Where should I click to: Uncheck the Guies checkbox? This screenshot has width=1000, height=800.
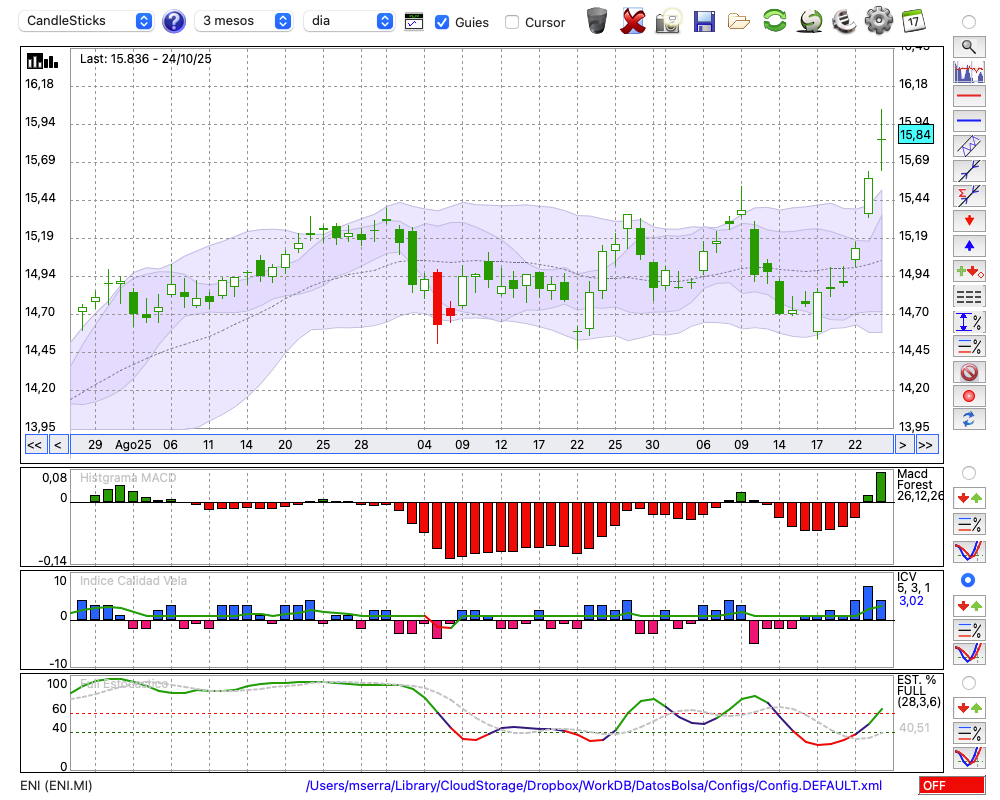click(442, 22)
